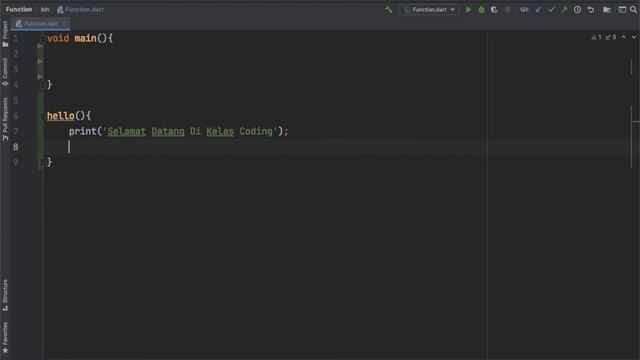
Task: Run with coverage icon in toolbar
Action: tap(494, 9)
